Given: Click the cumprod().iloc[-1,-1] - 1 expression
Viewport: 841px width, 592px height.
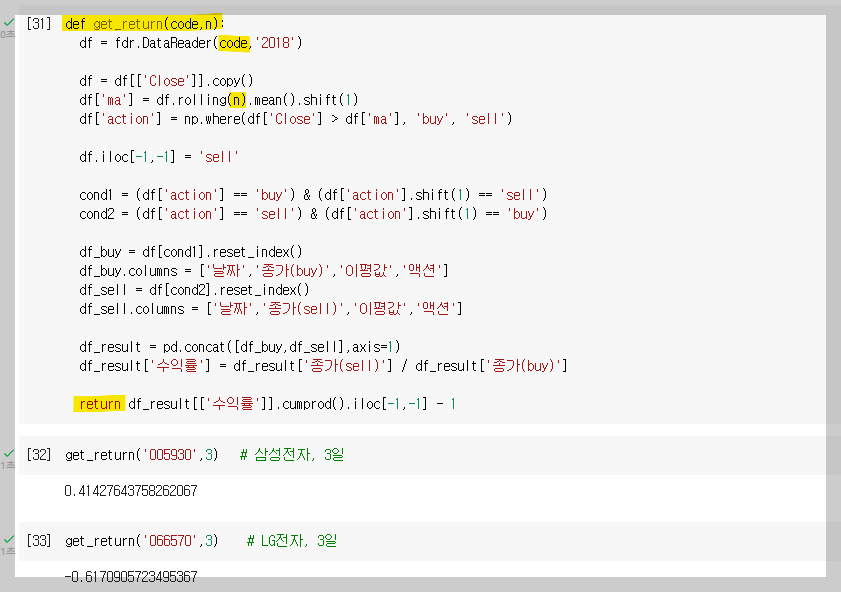Looking at the screenshot, I should coord(369,404).
